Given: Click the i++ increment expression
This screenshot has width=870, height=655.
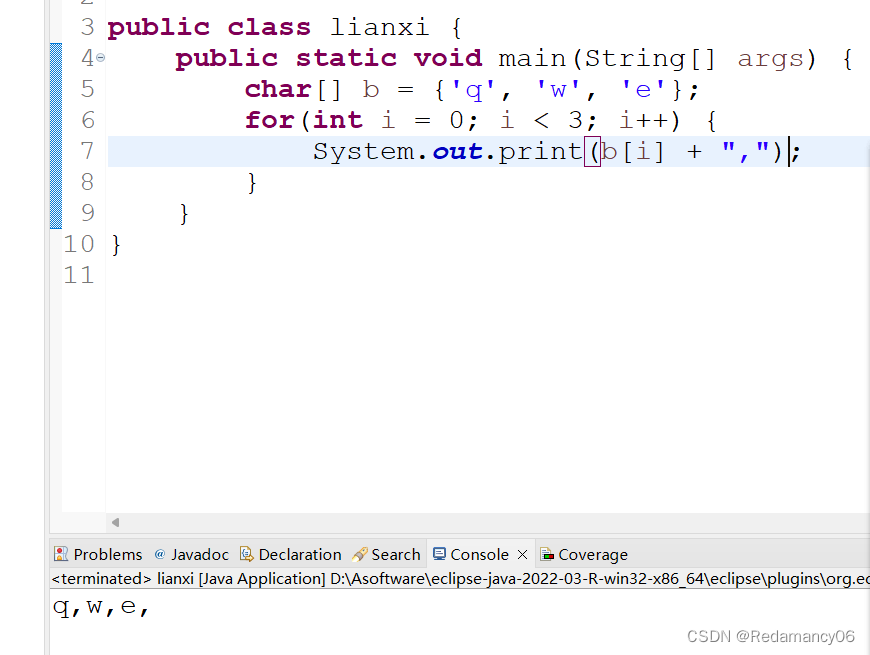Looking at the screenshot, I should point(644,120).
